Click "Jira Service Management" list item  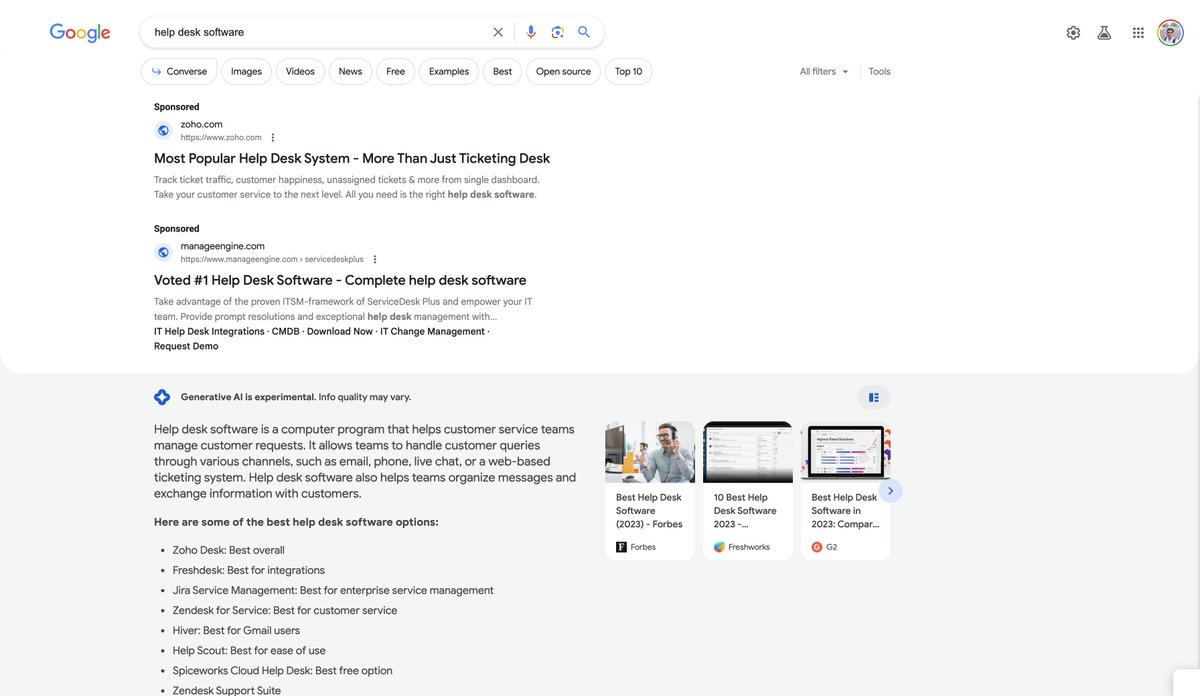pos(333,590)
